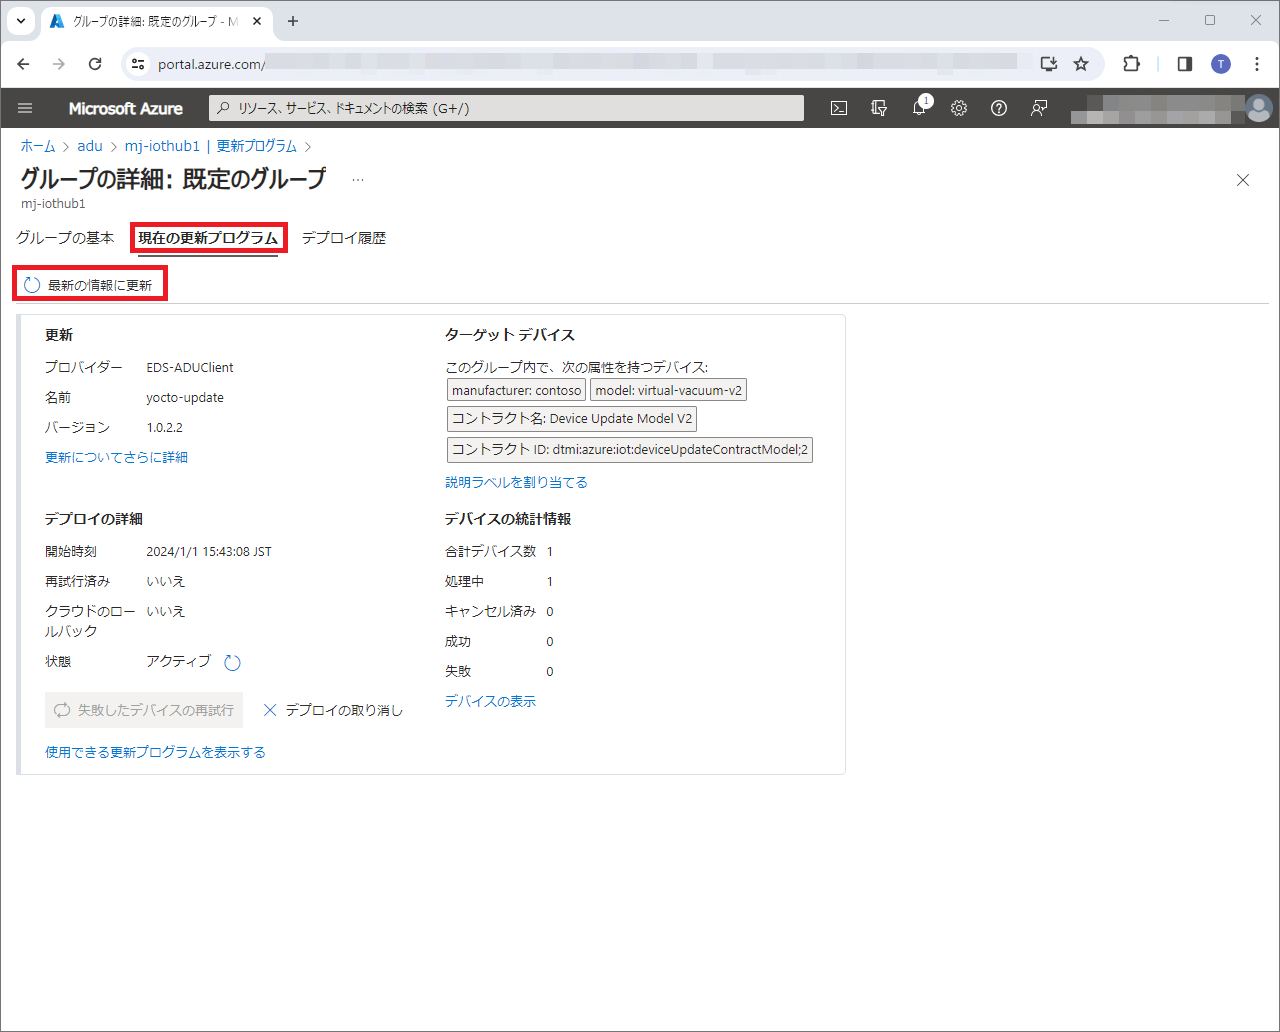1280x1032 pixels.
Task: Bookmark this page with the star icon
Action: click(1081, 64)
